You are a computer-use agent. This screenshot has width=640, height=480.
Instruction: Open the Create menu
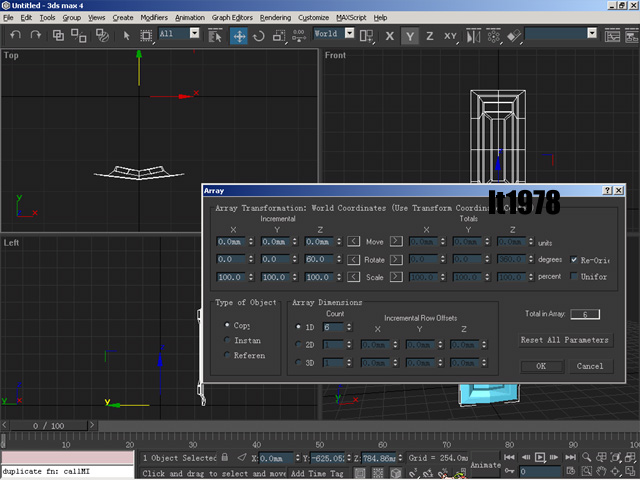click(x=123, y=18)
